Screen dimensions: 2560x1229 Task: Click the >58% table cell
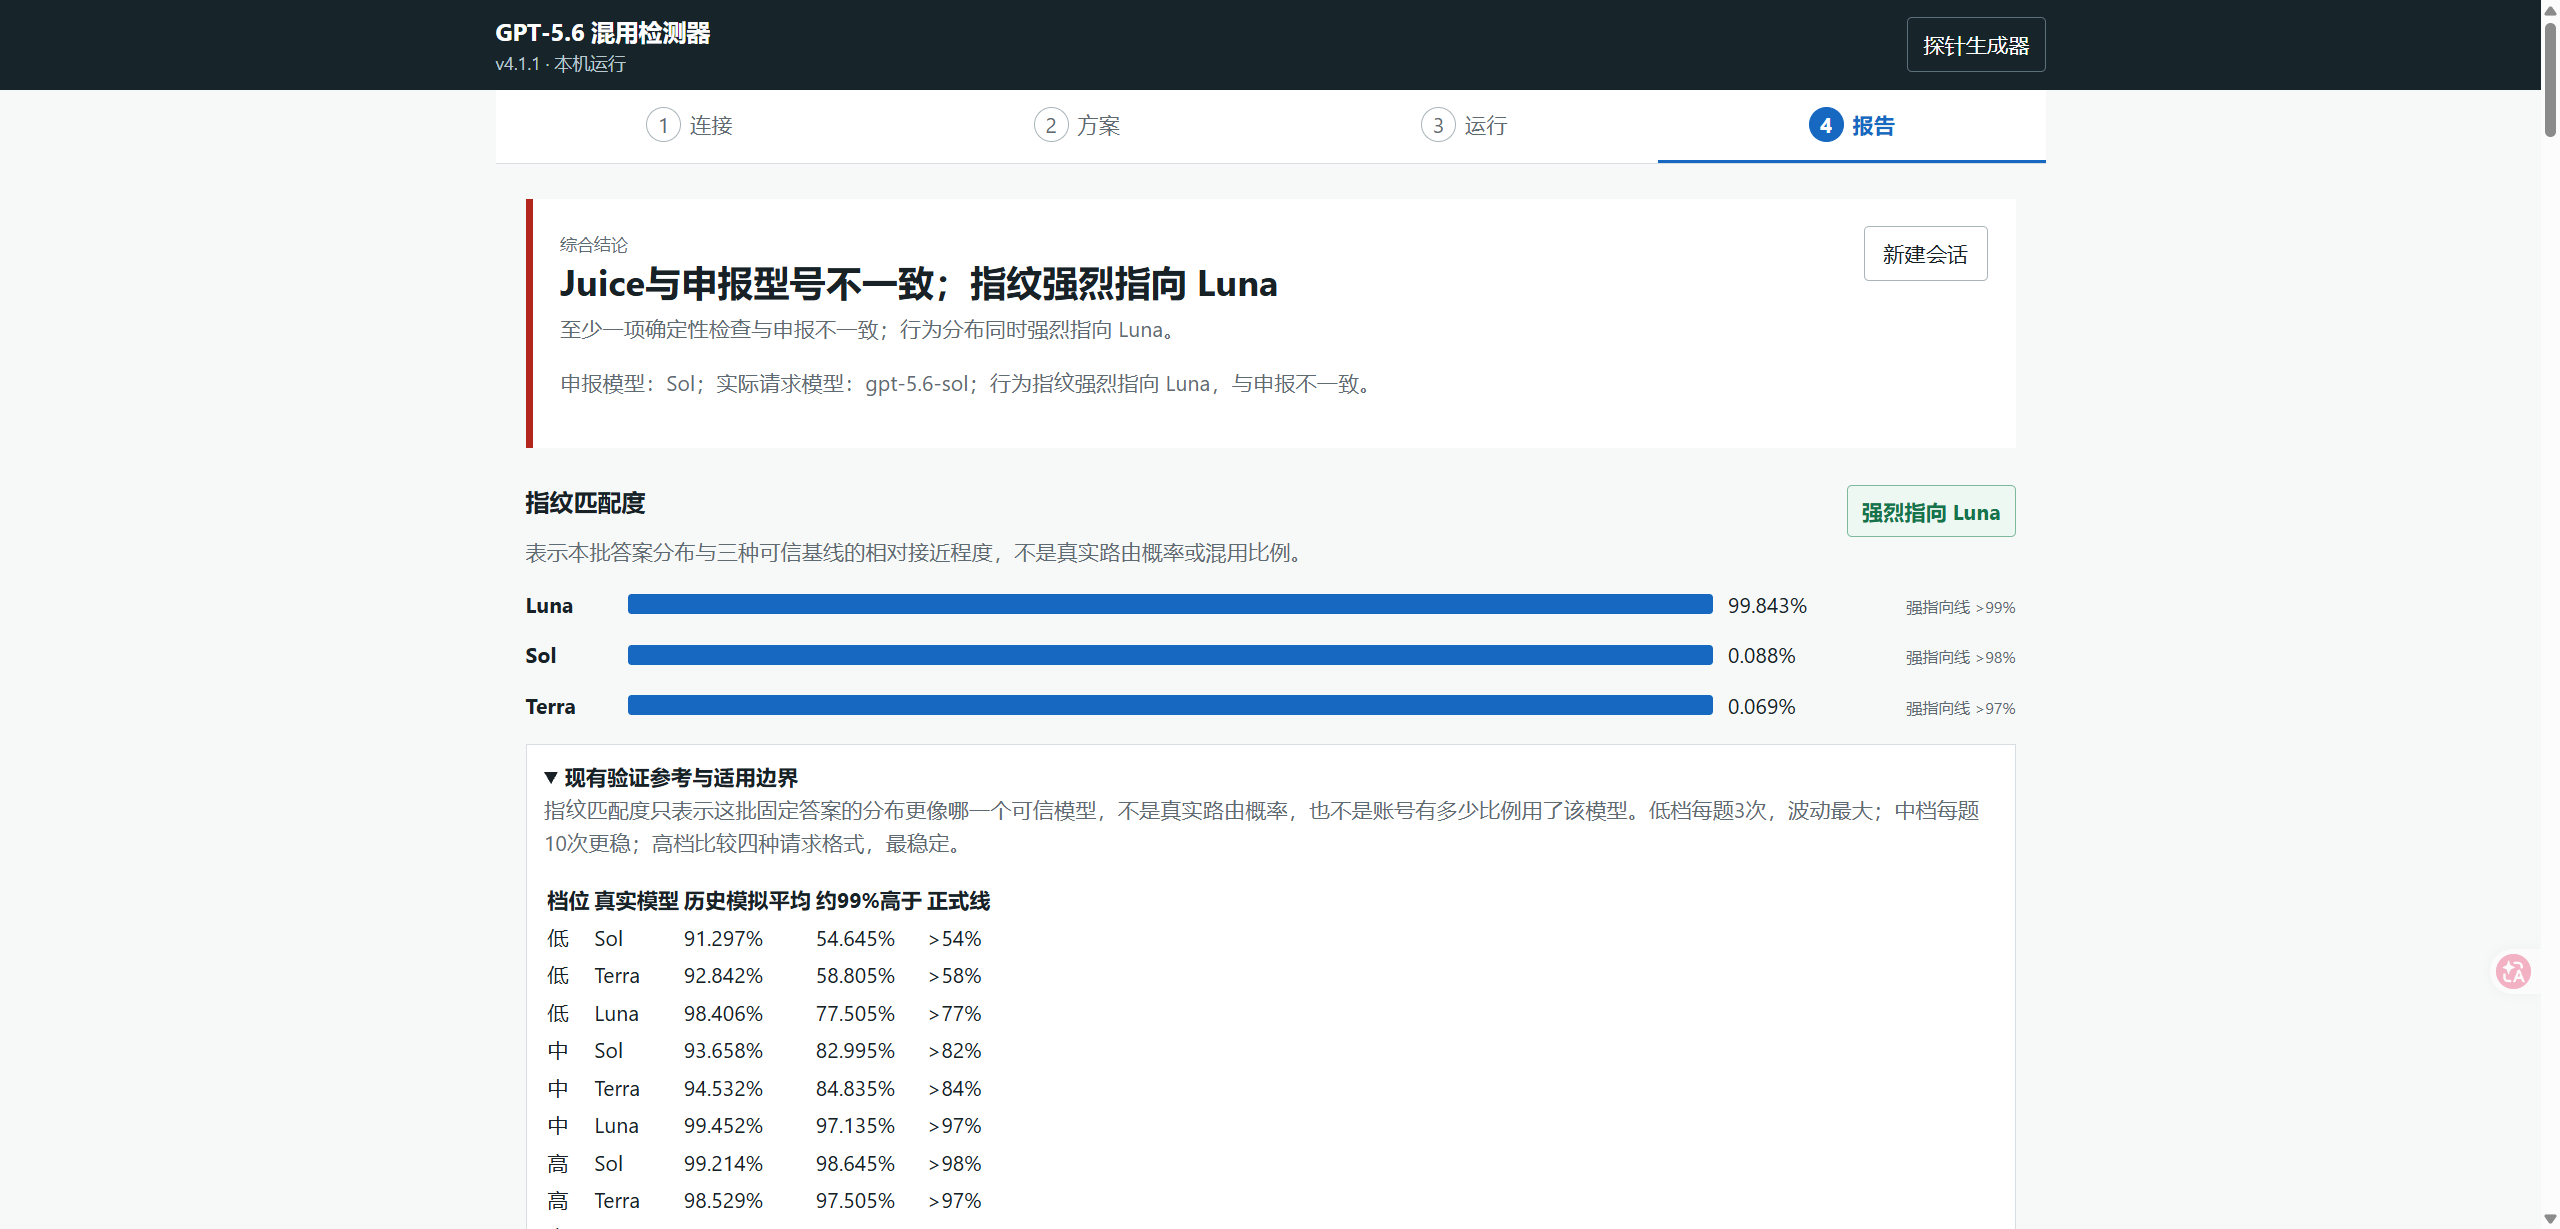(955, 976)
